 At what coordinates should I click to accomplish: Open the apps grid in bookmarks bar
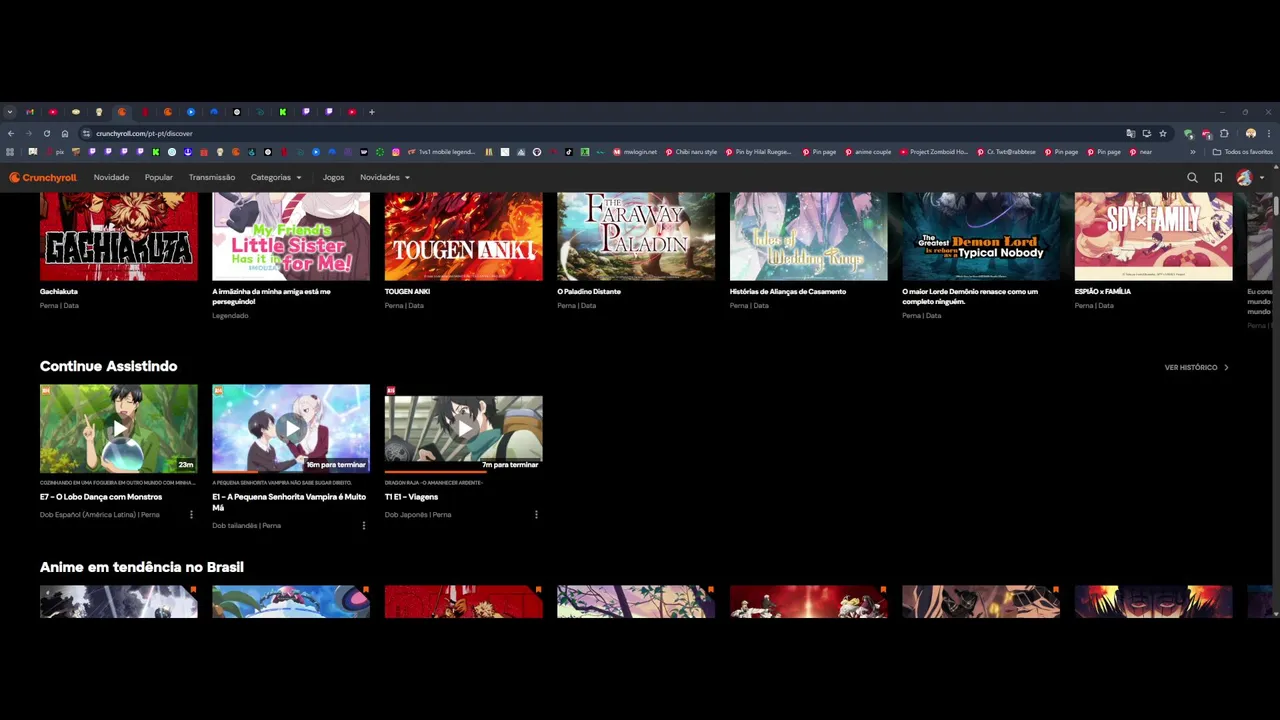point(10,152)
